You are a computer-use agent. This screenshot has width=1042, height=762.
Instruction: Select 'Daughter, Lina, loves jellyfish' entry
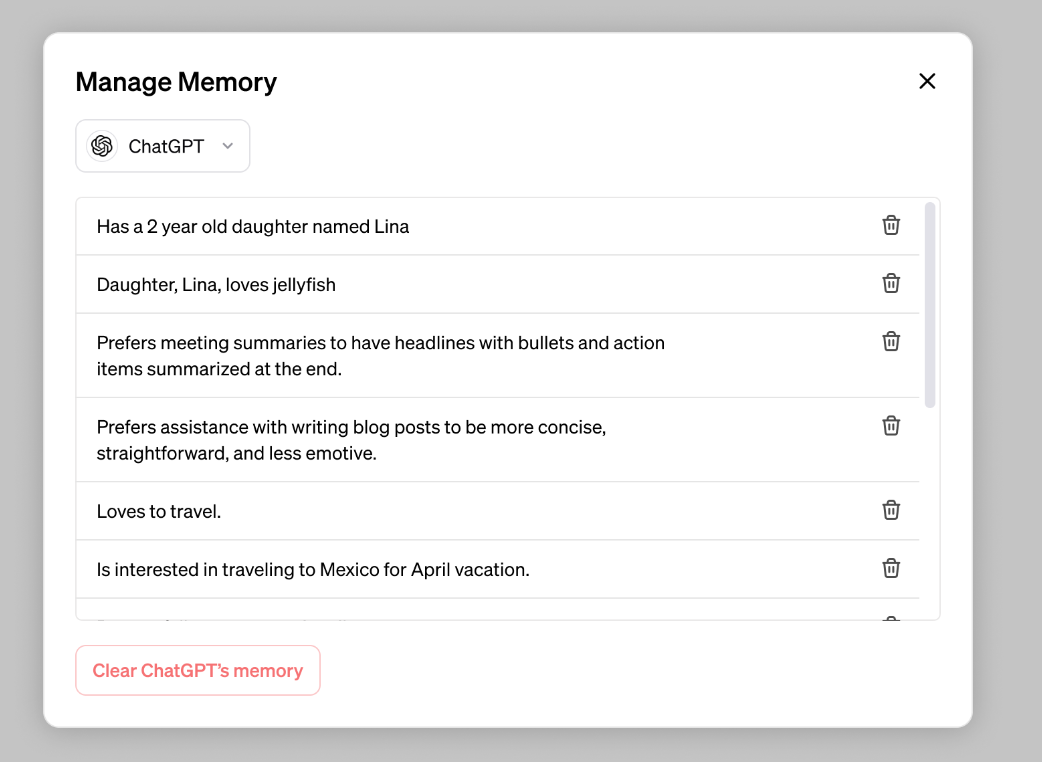(x=216, y=285)
